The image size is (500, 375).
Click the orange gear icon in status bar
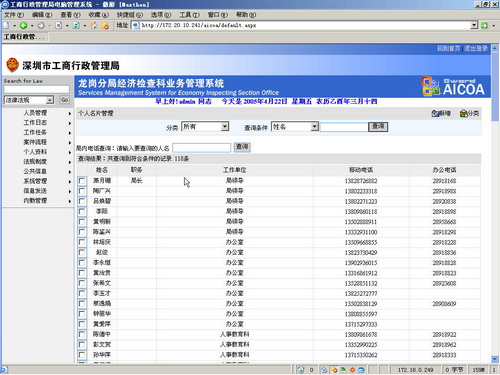point(352,370)
